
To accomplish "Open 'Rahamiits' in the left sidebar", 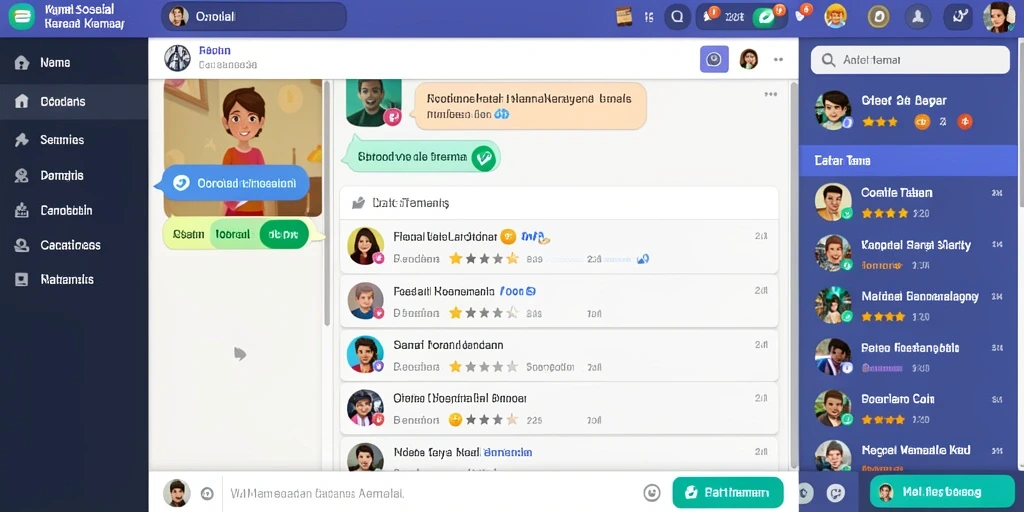I will pyautogui.click(x=74, y=280).
